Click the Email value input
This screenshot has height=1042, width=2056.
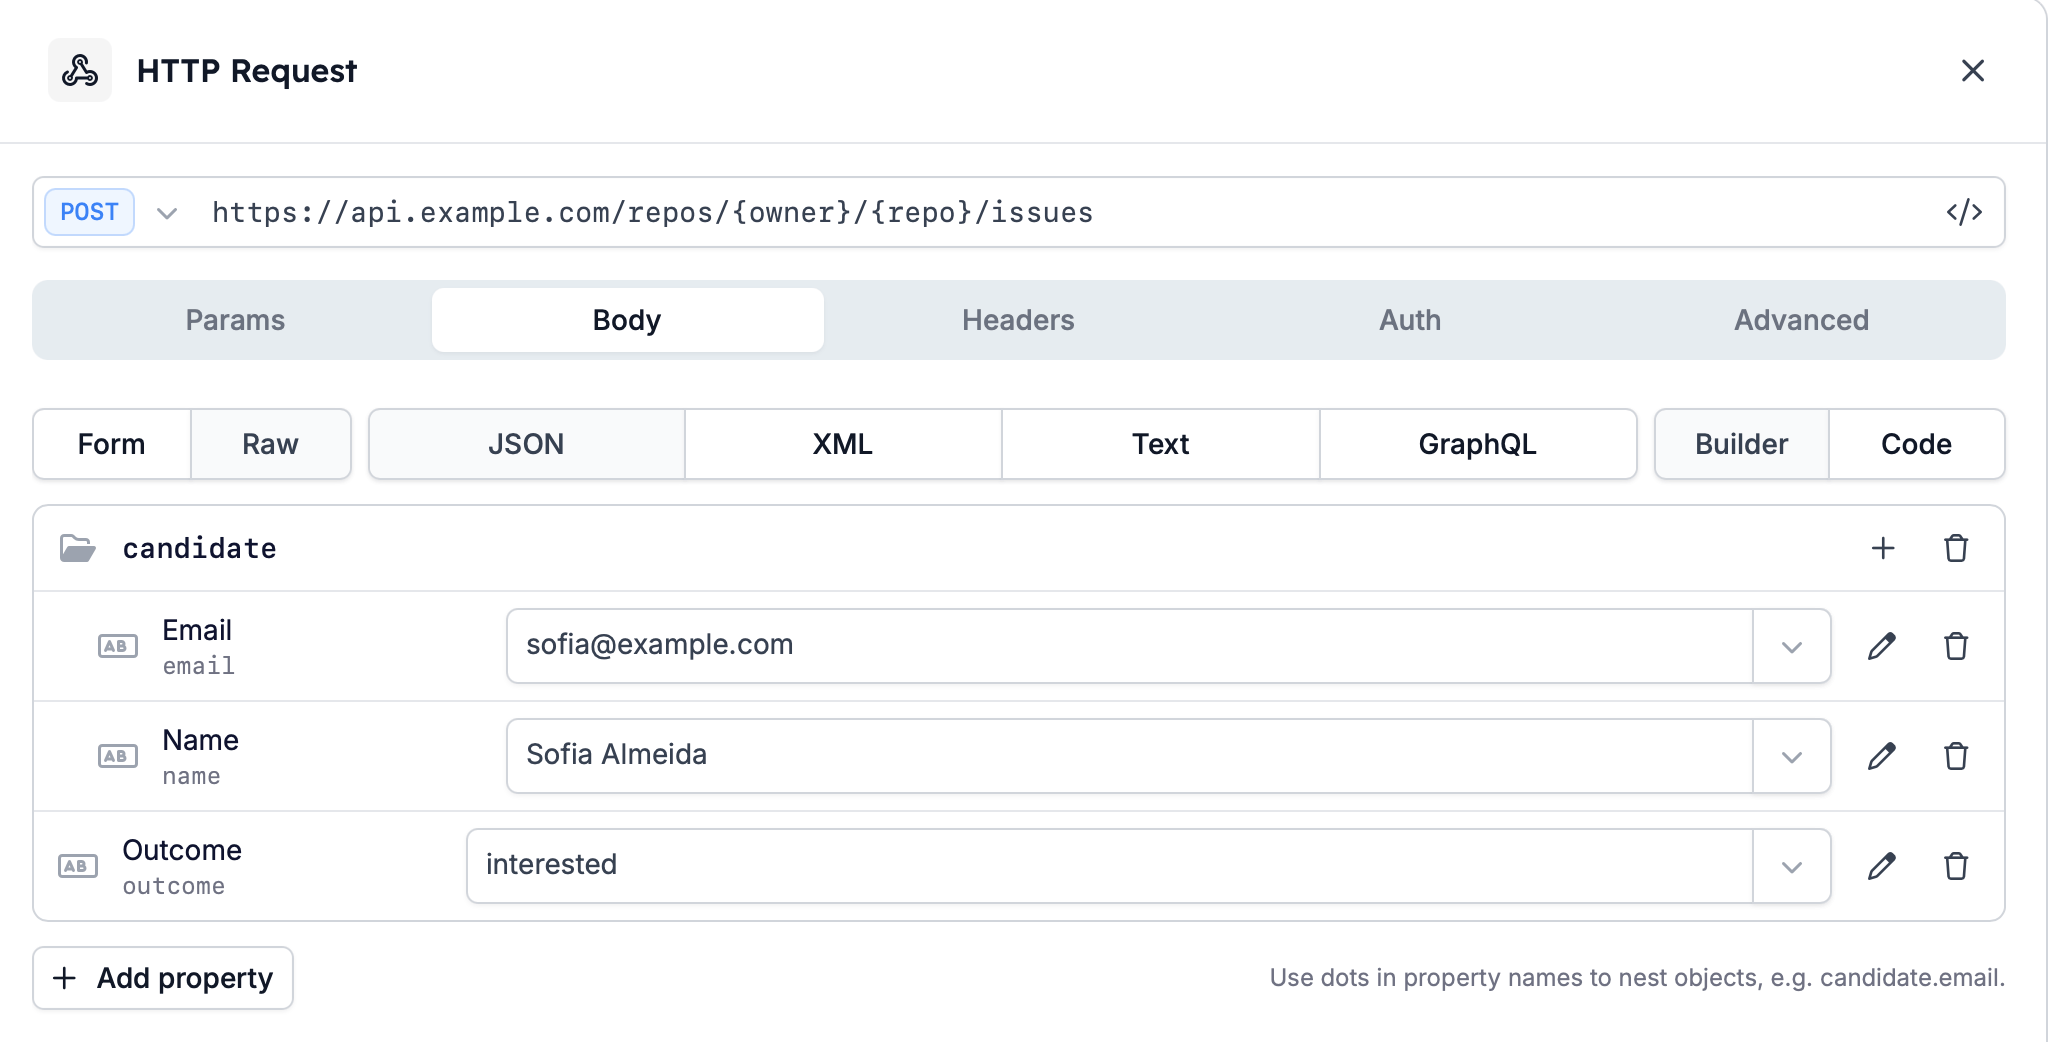pyautogui.click(x=1129, y=646)
